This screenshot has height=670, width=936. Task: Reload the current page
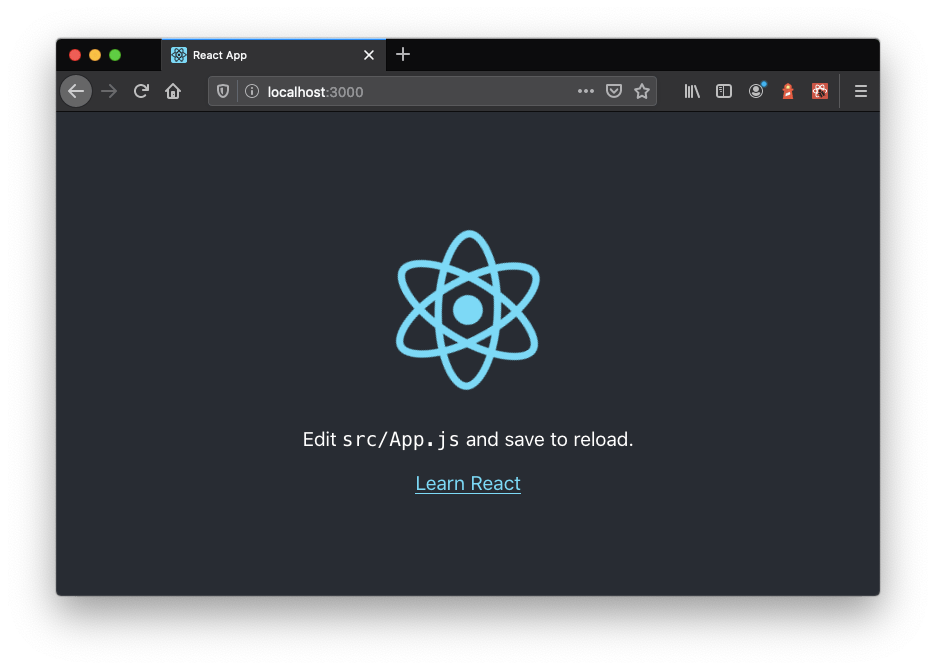(141, 91)
